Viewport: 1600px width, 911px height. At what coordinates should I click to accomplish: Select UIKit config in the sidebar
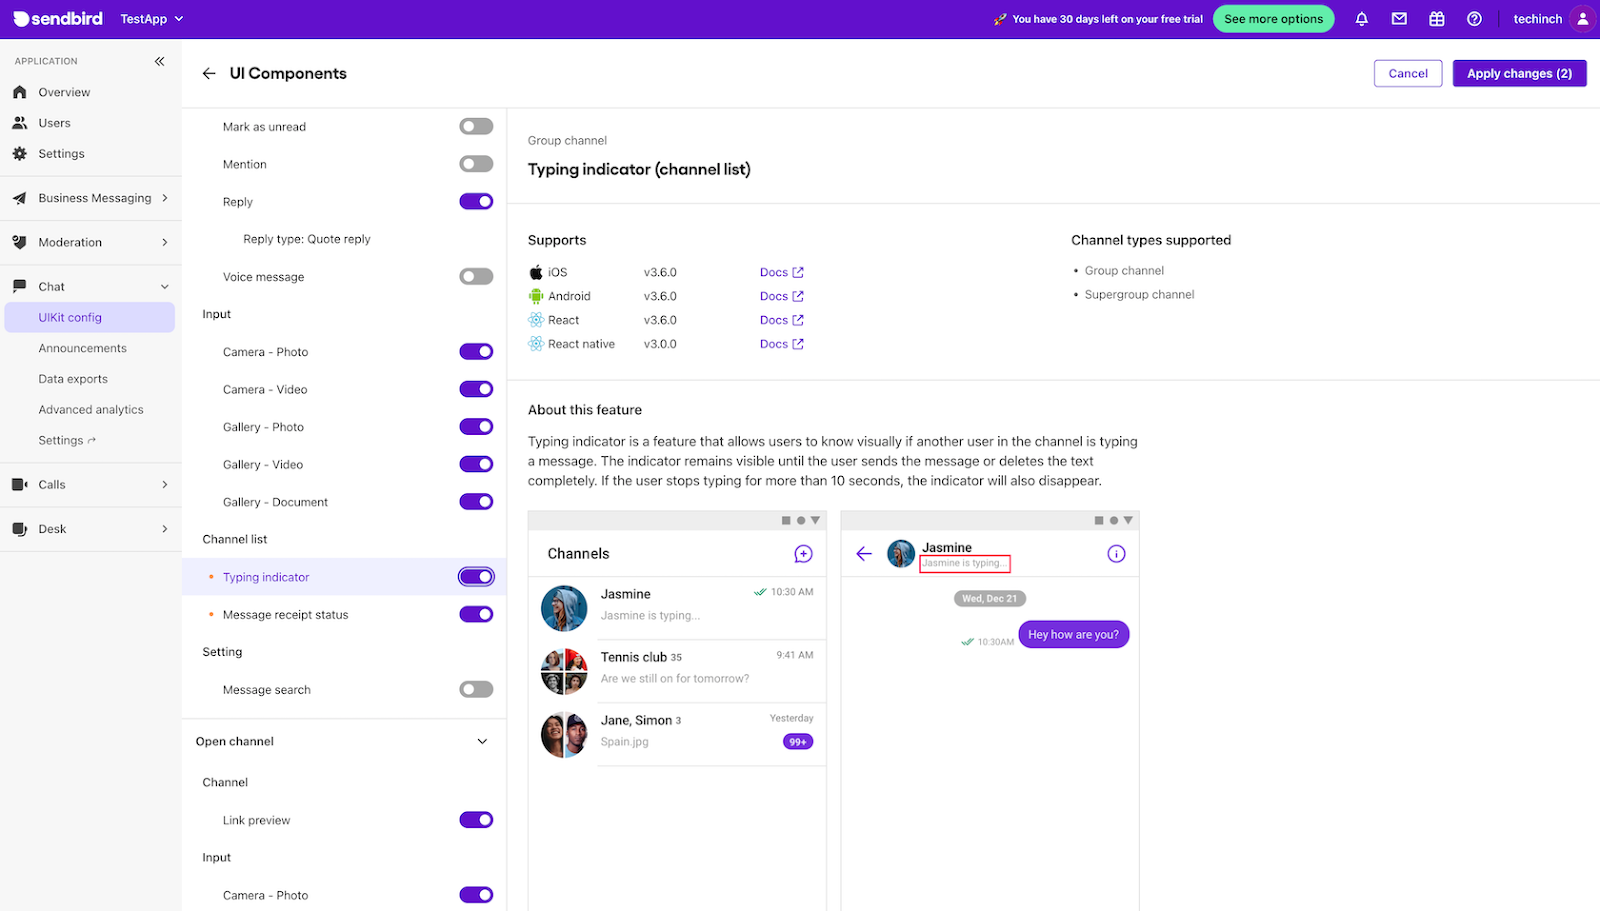pyautogui.click(x=69, y=317)
